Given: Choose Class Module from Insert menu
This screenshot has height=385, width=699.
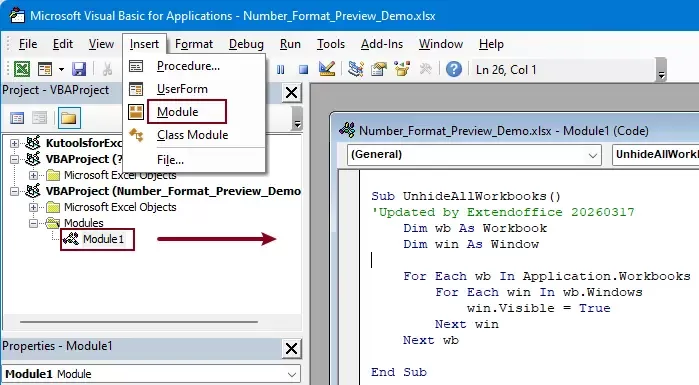Looking at the screenshot, I should click(x=195, y=135).
